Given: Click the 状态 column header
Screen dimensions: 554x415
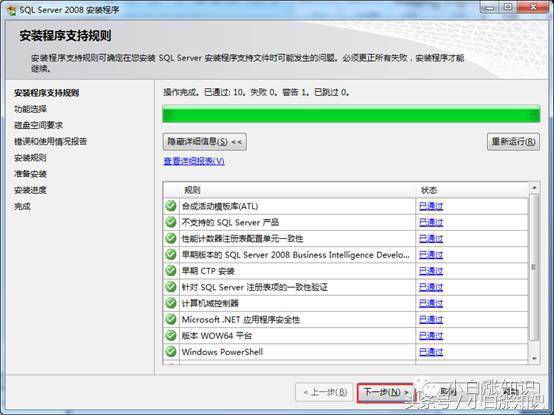Looking at the screenshot, I should pyautogui.click(x=472, y=190).
